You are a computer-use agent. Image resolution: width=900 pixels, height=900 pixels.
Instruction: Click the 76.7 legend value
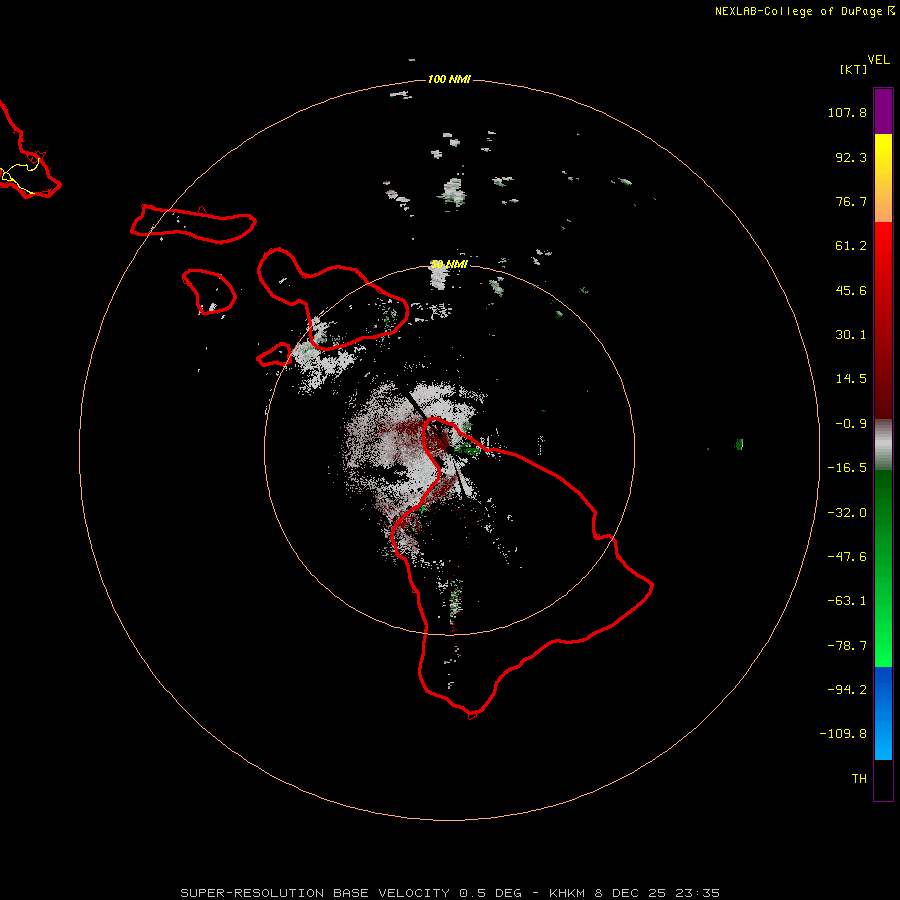(x=851, y=201)
